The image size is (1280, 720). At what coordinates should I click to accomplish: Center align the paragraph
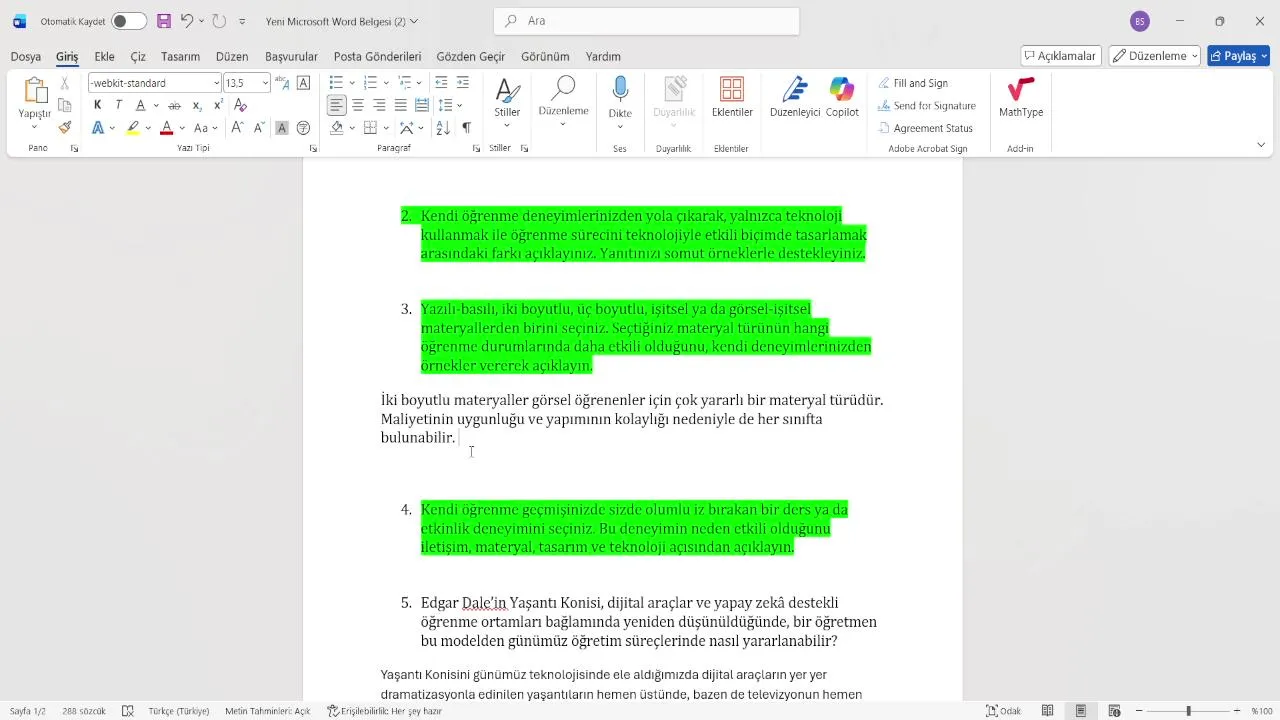click(358, 105)
